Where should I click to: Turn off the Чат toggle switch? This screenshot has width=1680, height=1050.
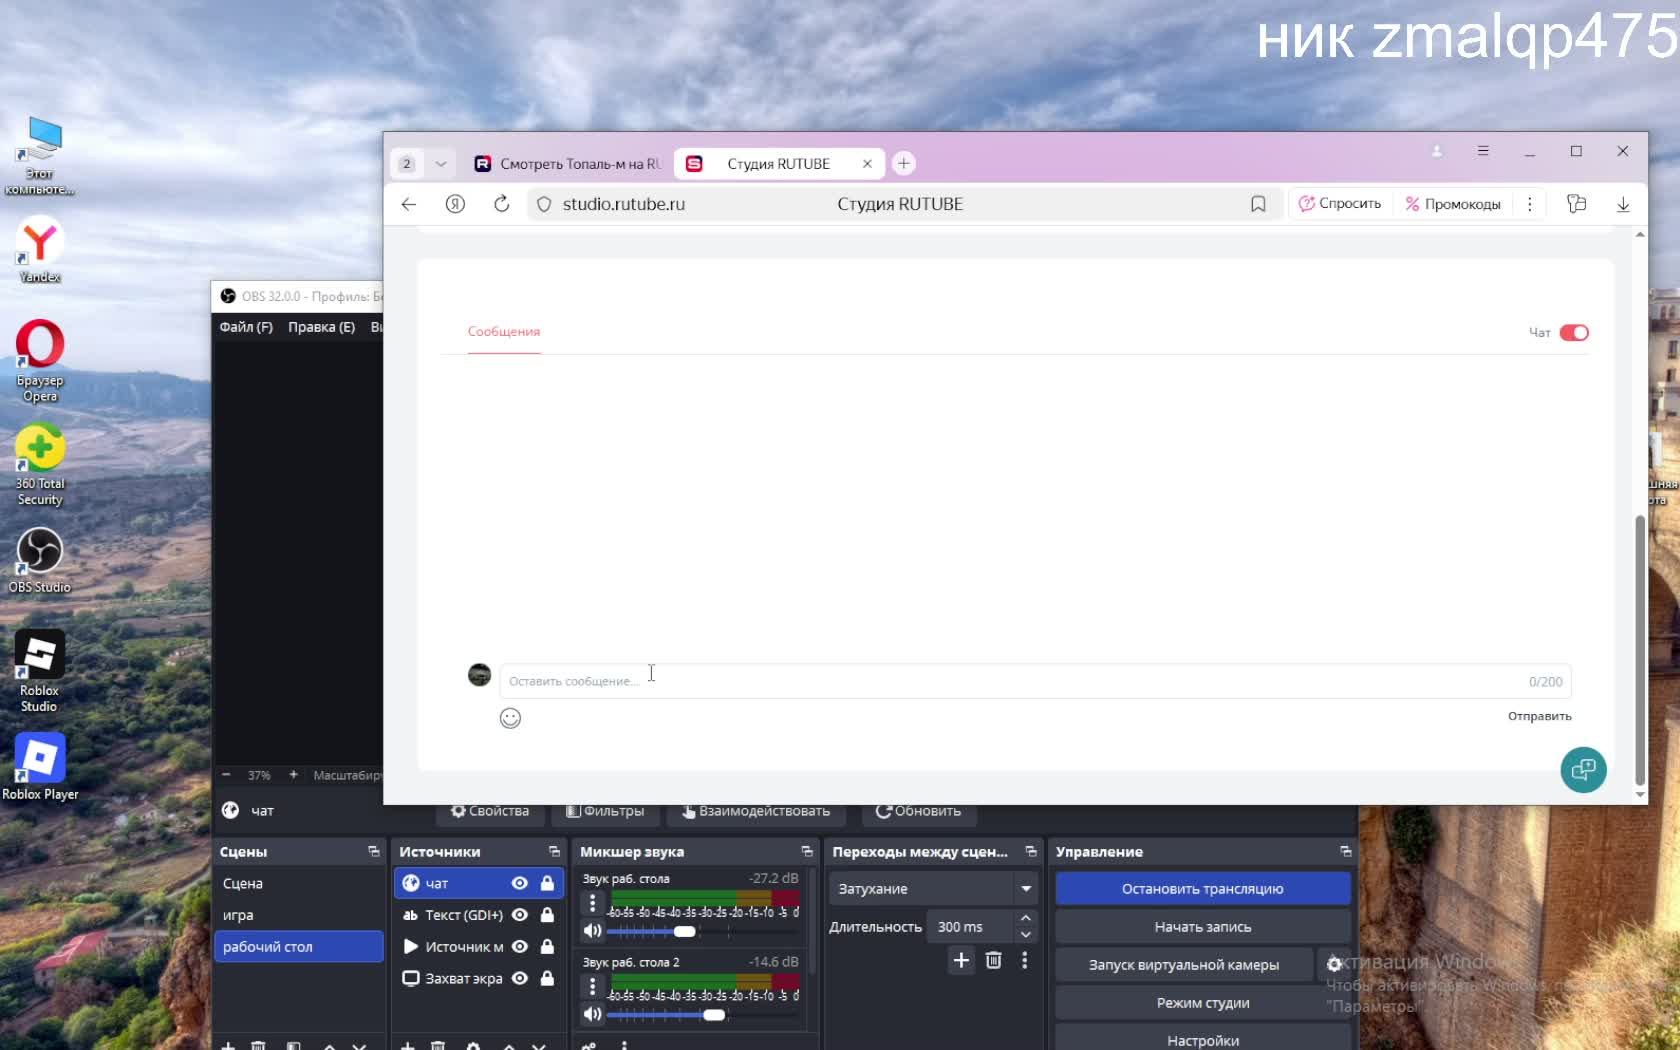[1574, 332]
